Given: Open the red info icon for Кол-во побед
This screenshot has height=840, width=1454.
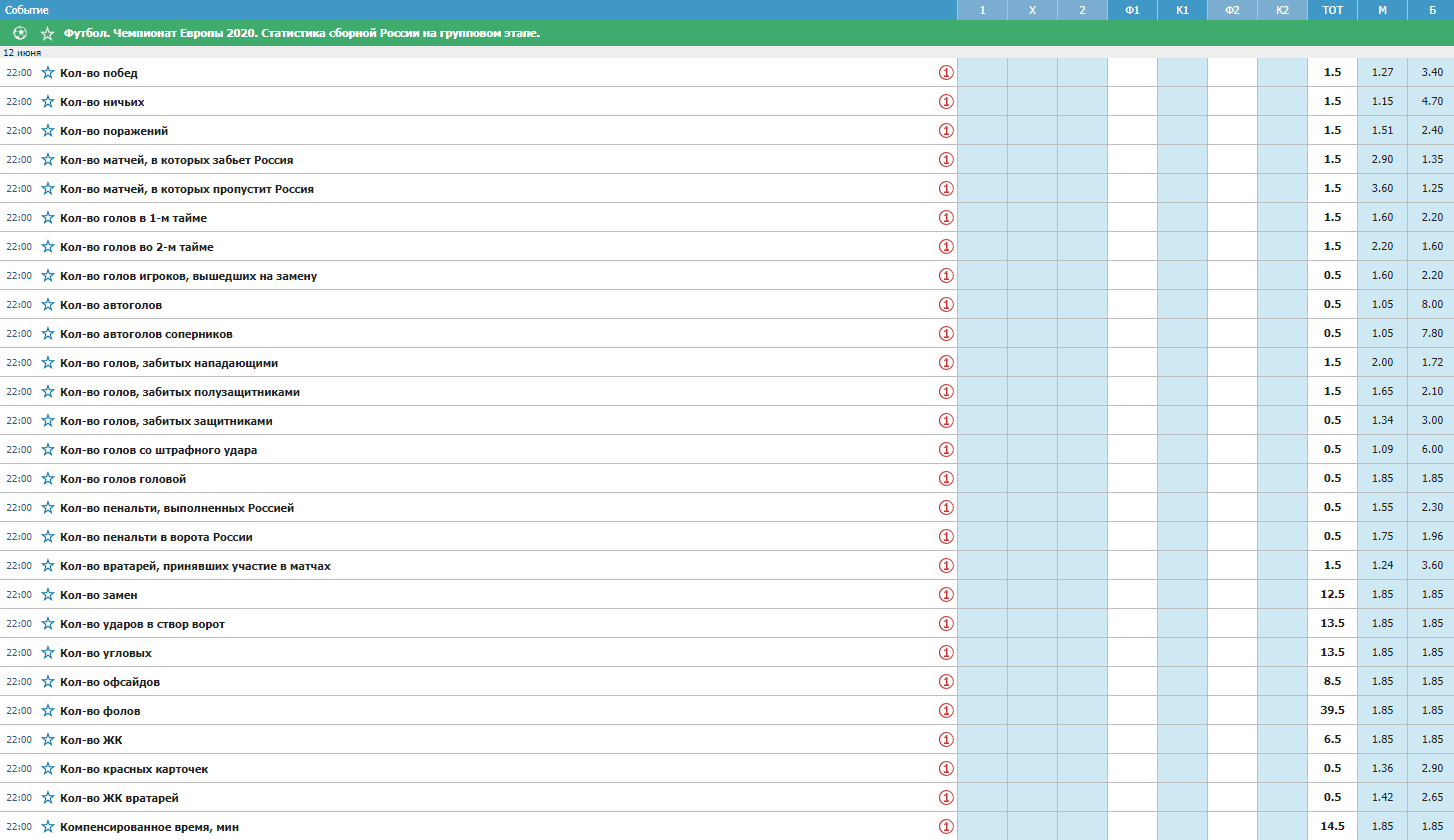Looking at the screenshot, I should (x=946, y=73).
